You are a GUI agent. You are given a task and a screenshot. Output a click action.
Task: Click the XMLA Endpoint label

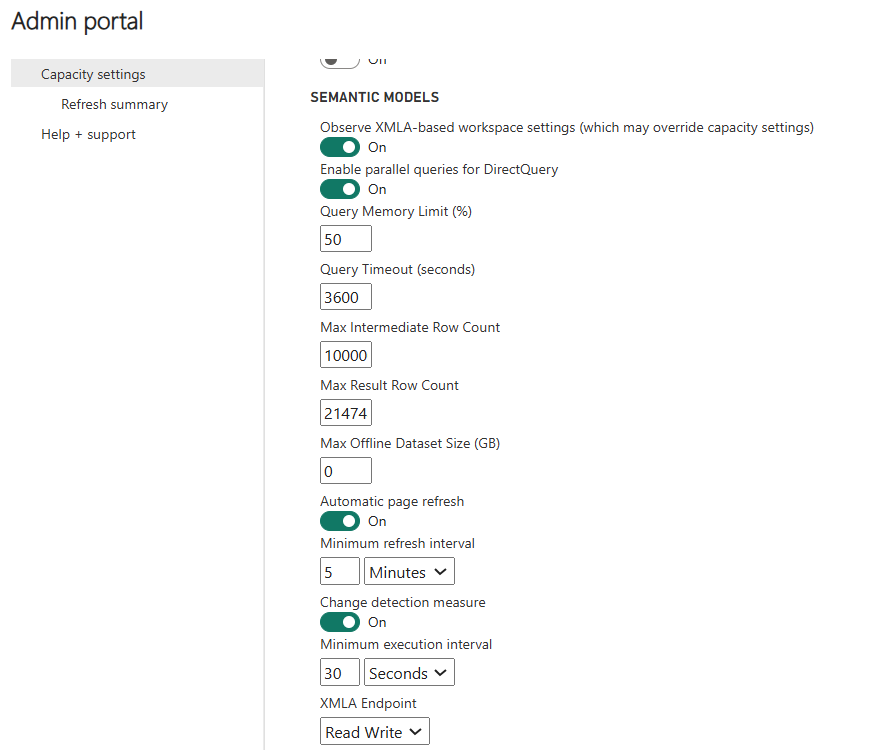(368, 703)
